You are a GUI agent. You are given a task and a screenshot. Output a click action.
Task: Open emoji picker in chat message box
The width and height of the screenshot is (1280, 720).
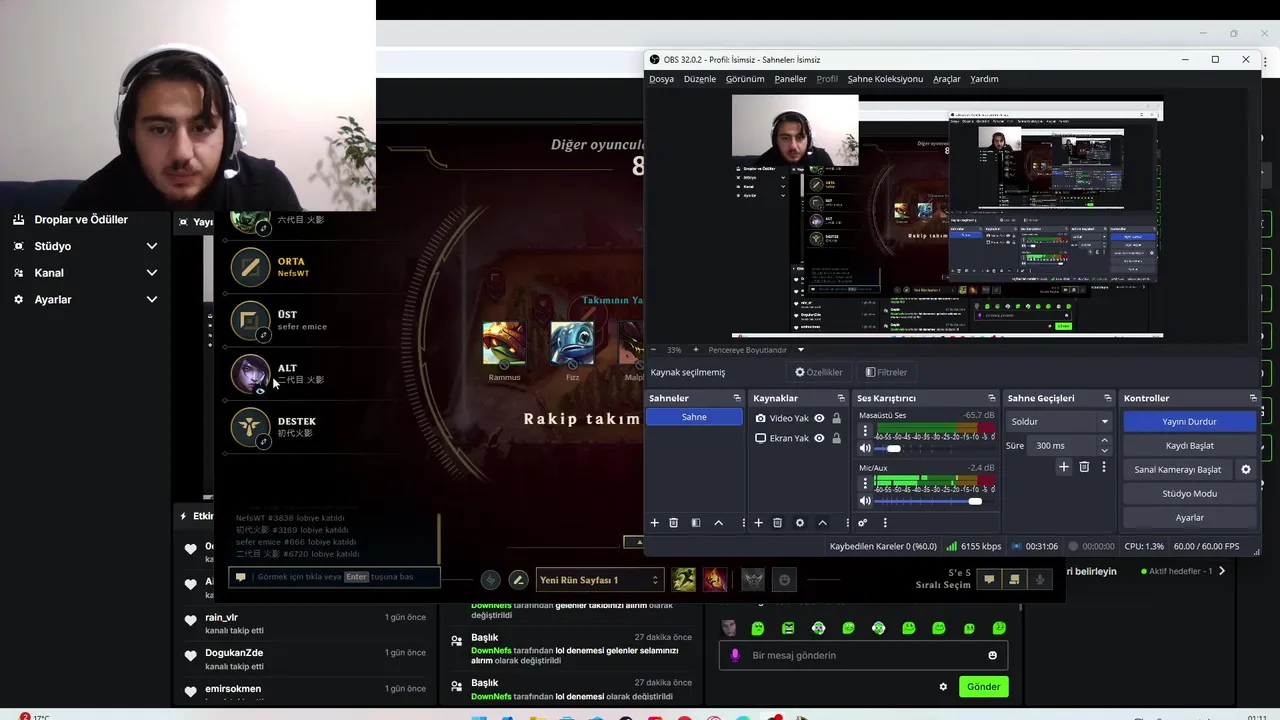[992, 655]
